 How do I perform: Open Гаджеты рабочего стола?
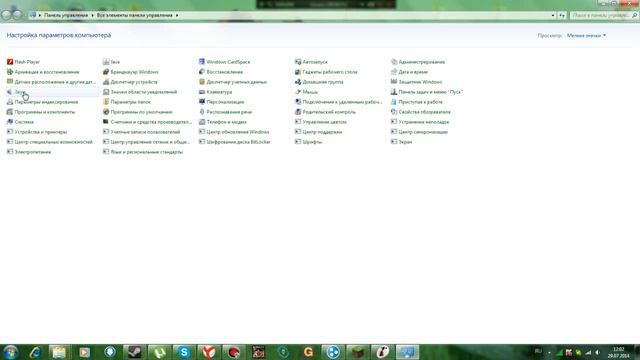(326, 72)
